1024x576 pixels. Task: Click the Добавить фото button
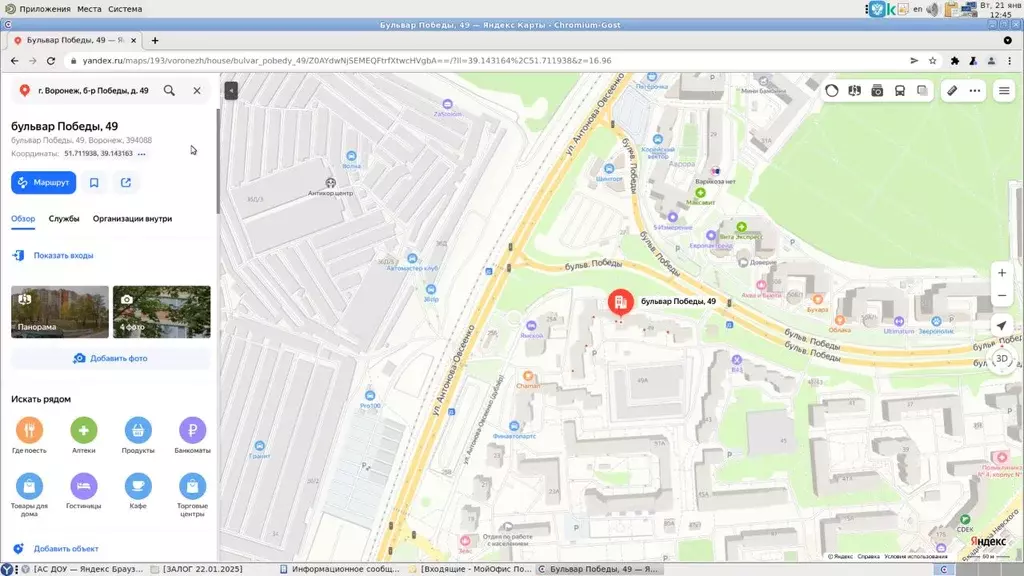110,359
